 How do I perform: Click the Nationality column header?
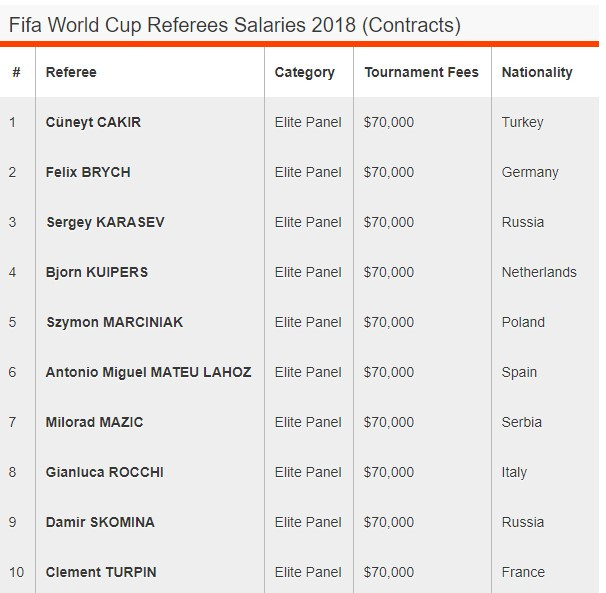[x=537, y=72]
